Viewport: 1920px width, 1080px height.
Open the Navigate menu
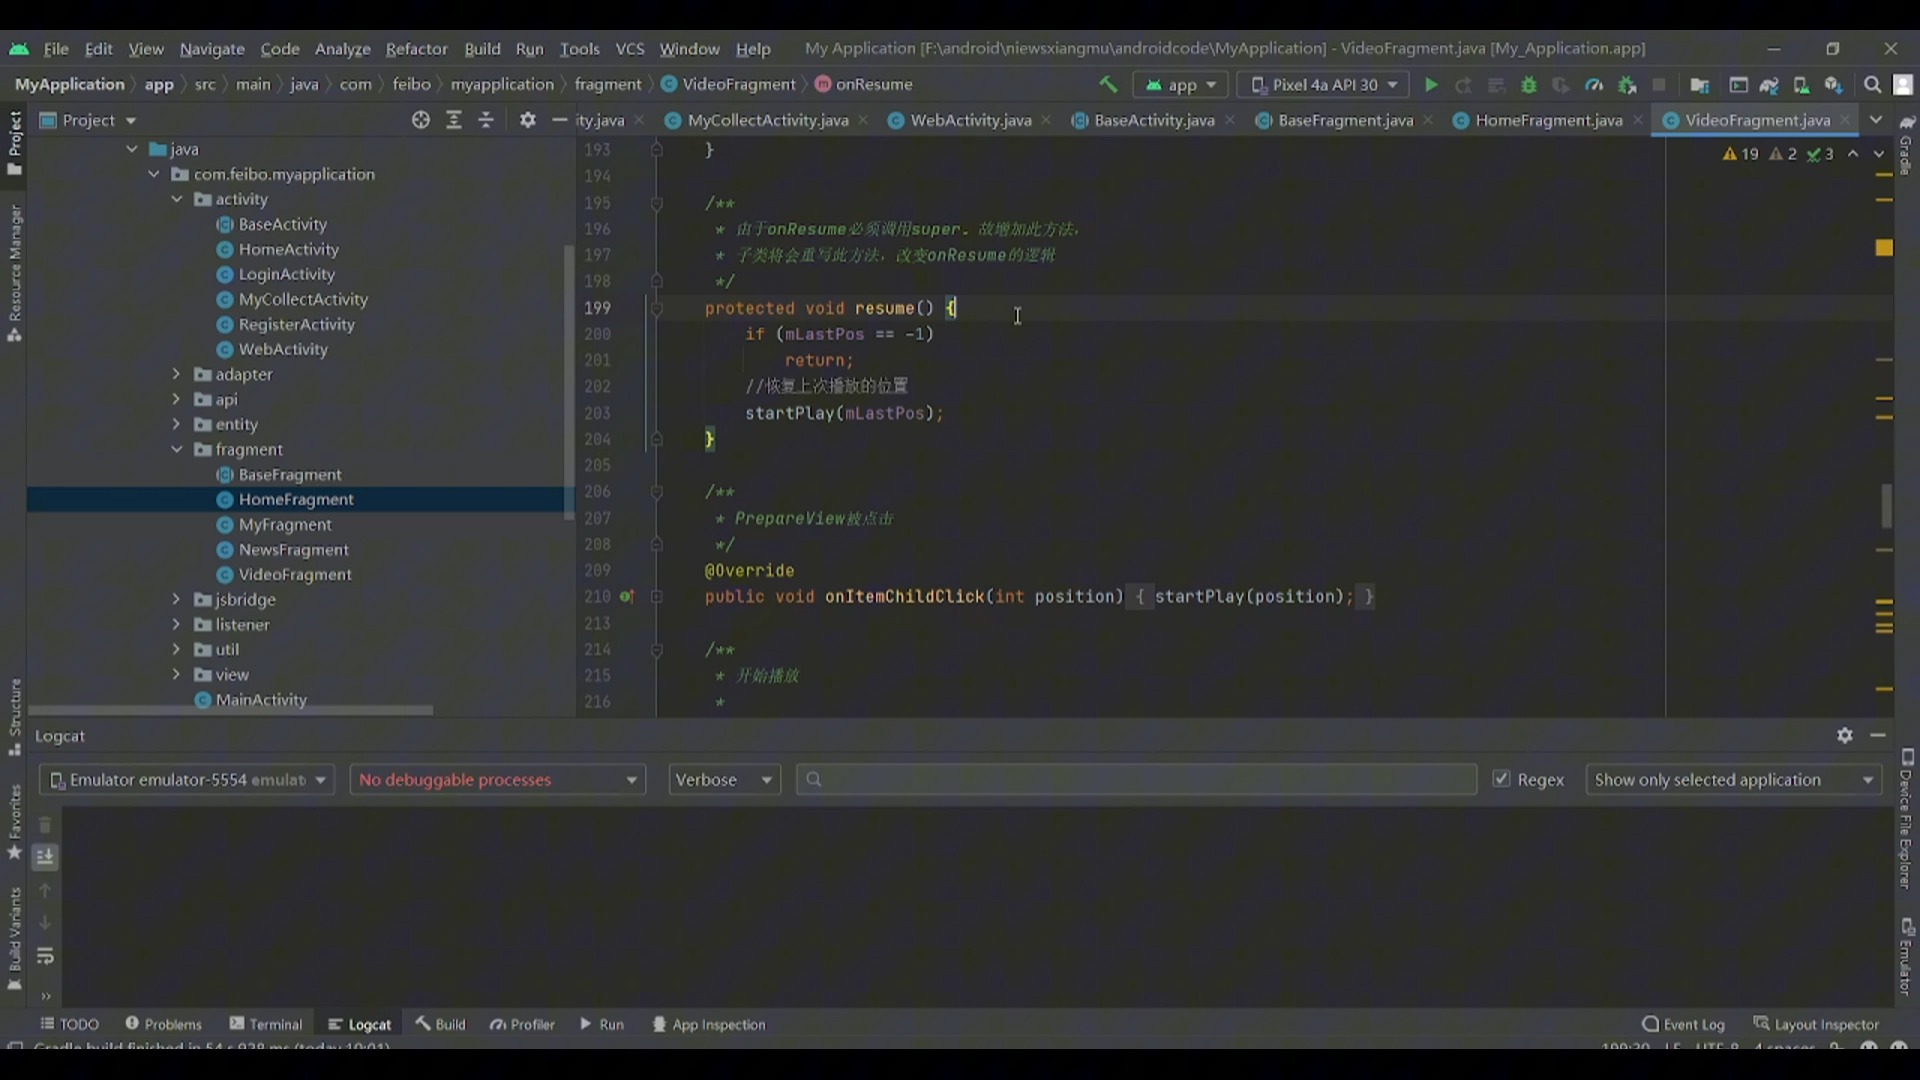(x=212, y=49)
